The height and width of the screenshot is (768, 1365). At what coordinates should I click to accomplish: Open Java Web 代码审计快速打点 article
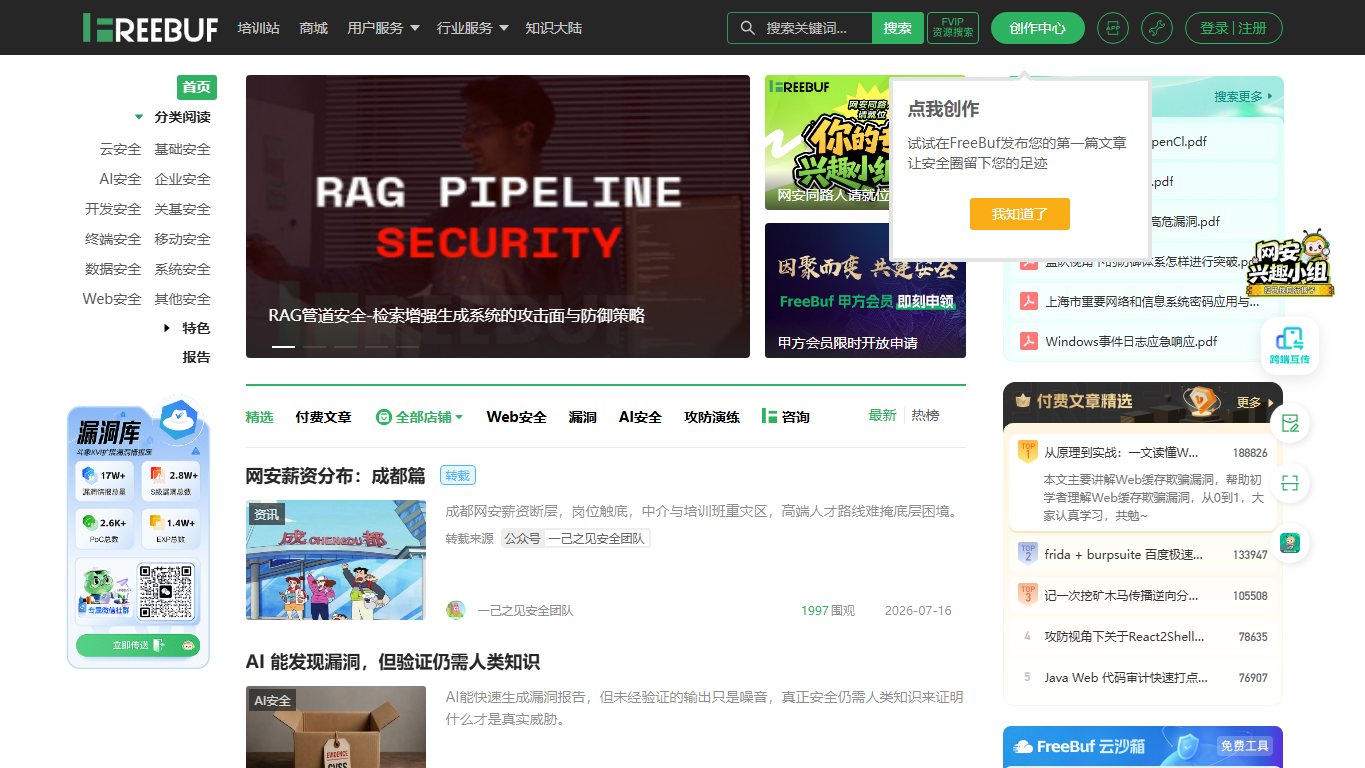pyautogui.click(x=1125, y=677)
